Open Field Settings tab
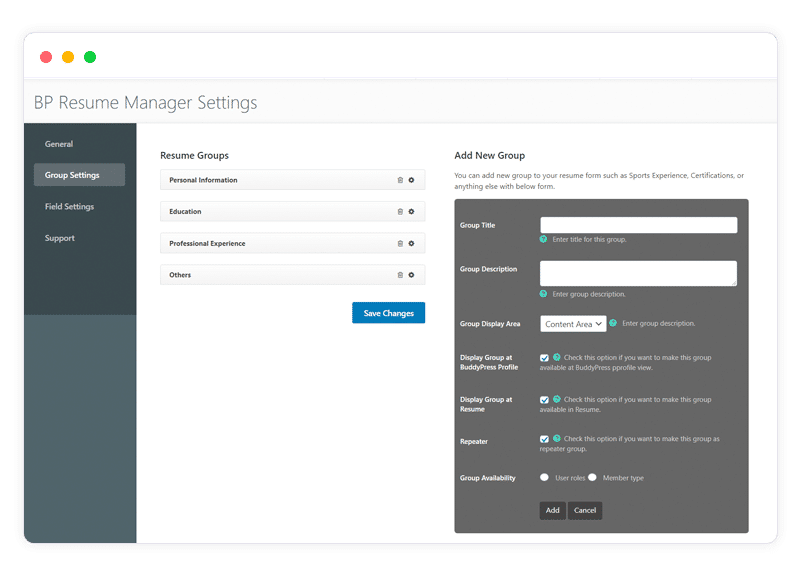This screenshot has width=800, height=574. (69, 207)
